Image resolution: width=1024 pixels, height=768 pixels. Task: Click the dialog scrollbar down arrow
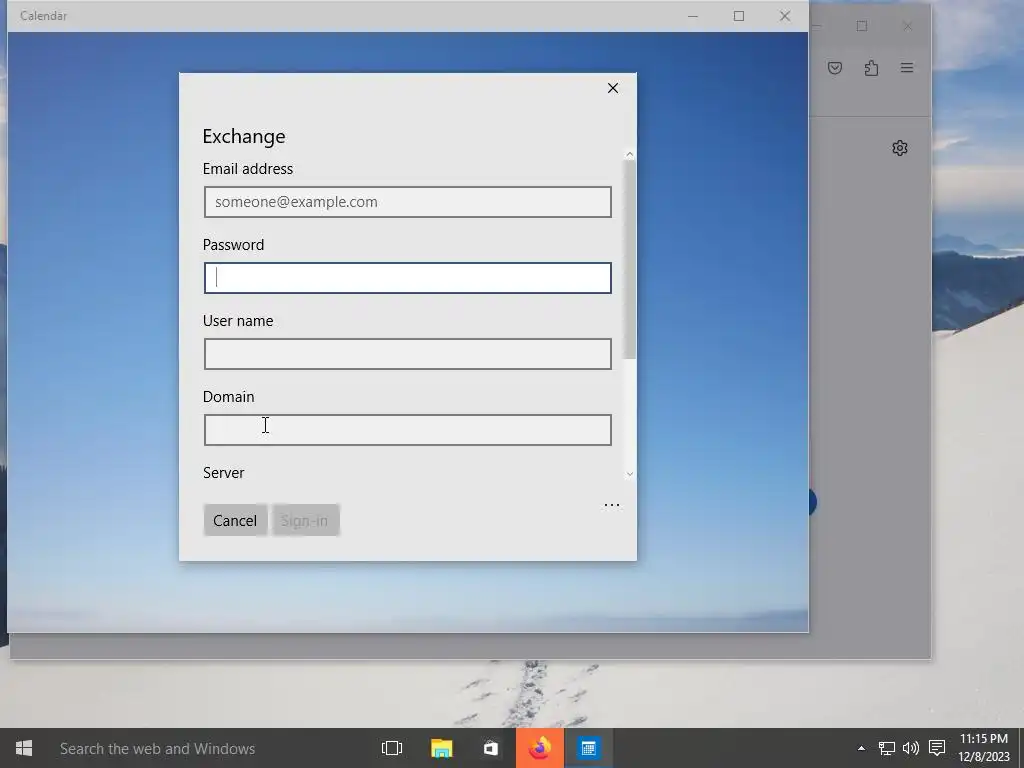(630, 474)
